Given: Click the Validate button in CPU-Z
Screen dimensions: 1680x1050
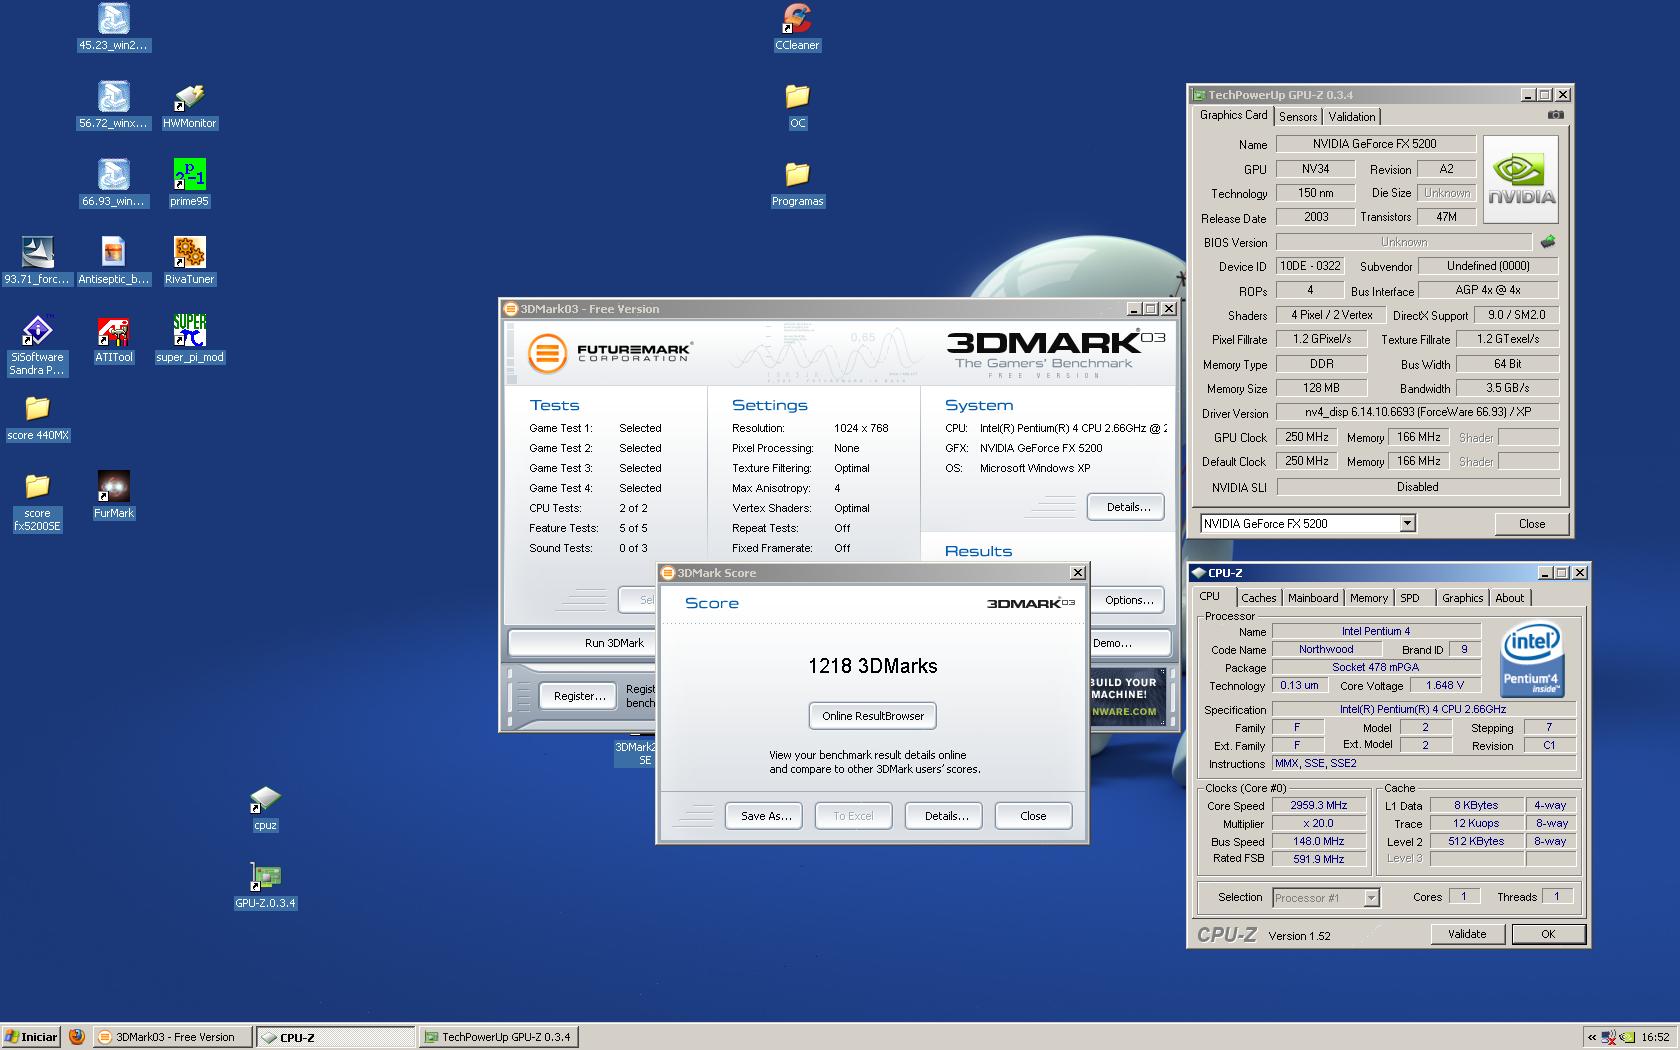Looking at the screenshot, I should tap(1467, 934).
